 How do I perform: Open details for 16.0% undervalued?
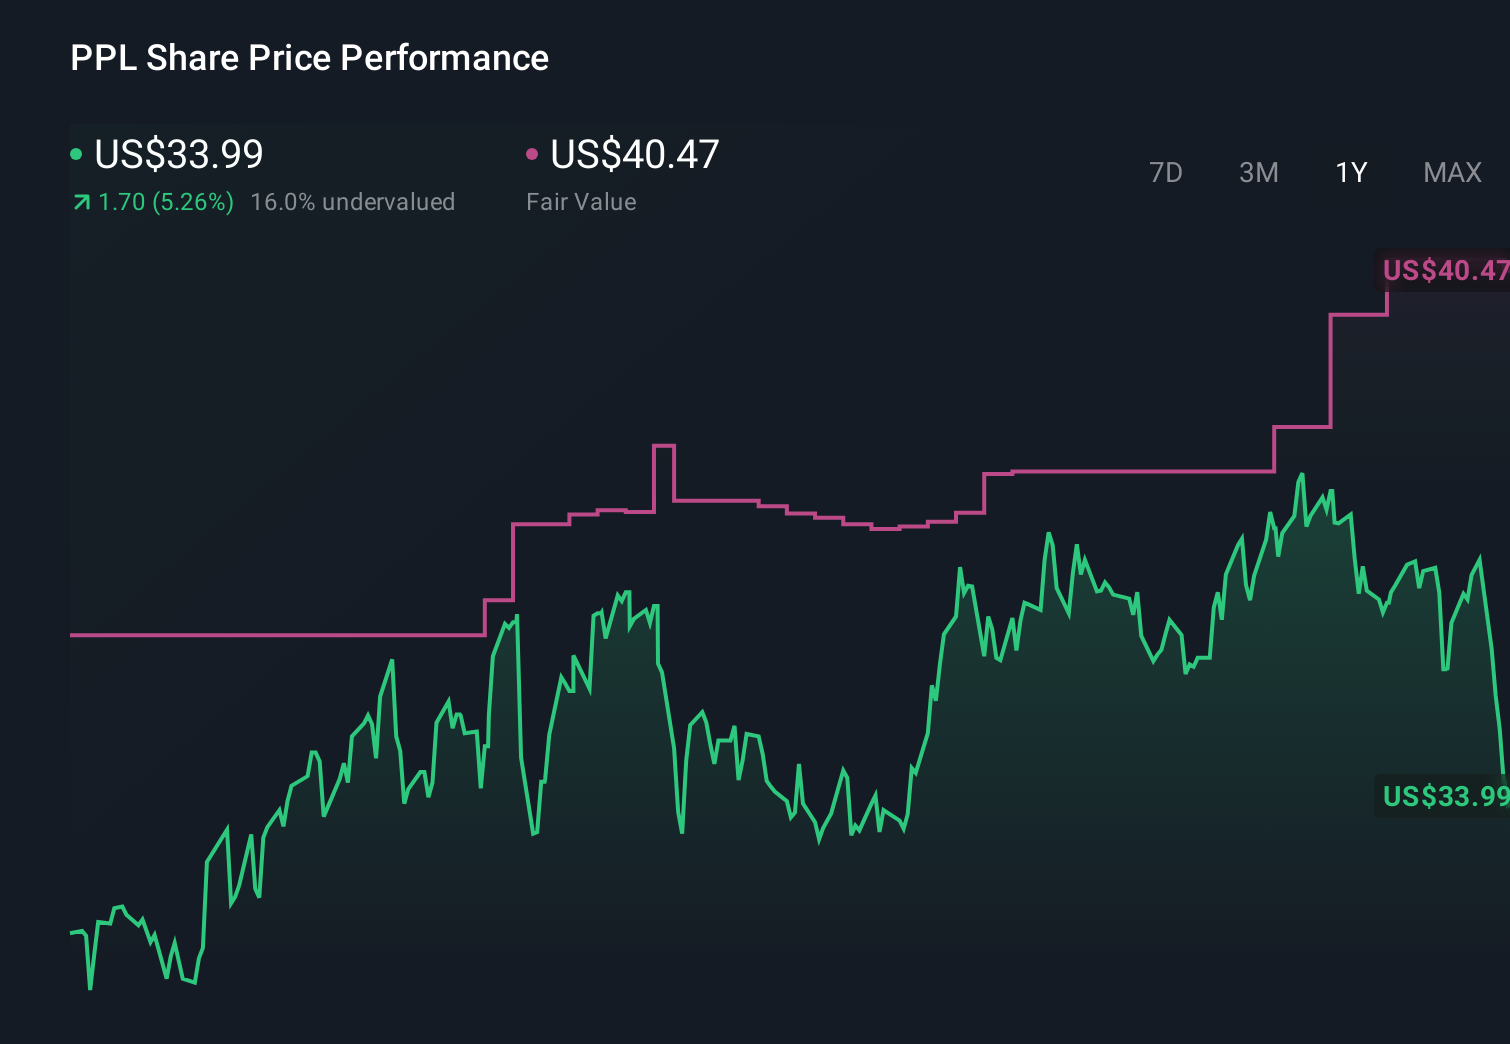355,201
